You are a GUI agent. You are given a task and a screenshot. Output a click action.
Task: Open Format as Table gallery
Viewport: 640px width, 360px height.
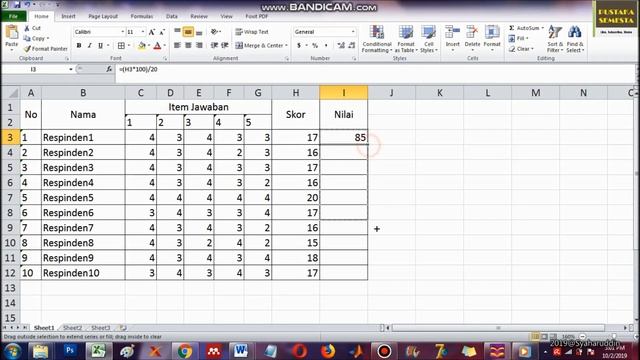pyautogui.click(x=406, y=39)
